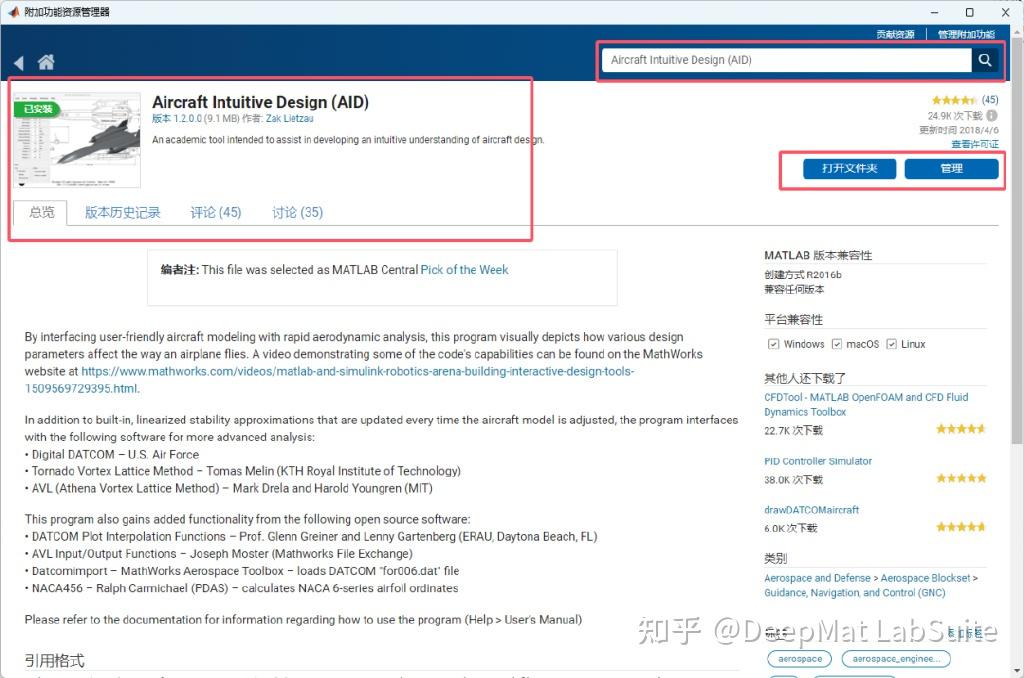This screenshot has width=1024, height=678.
Task: Click the 管理 button
Action: (951, 168)
